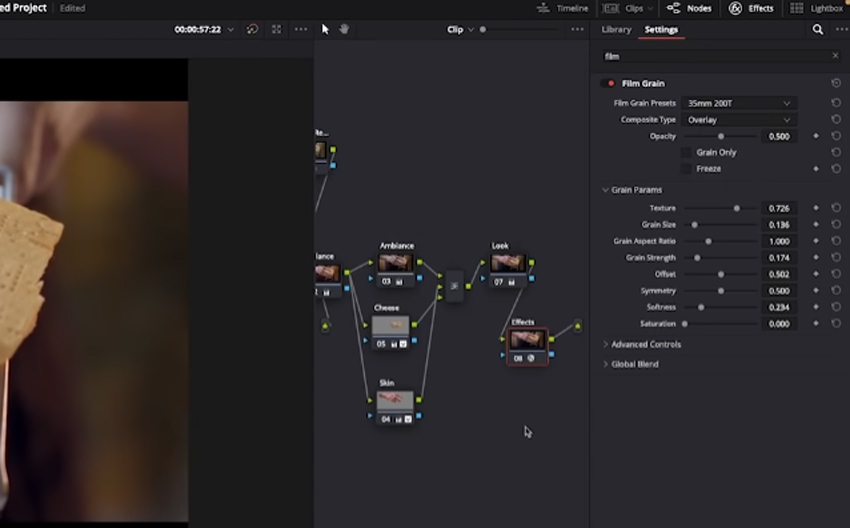Open the effects panel options menu
Screen dimensions: 850x528
[842, 29]
